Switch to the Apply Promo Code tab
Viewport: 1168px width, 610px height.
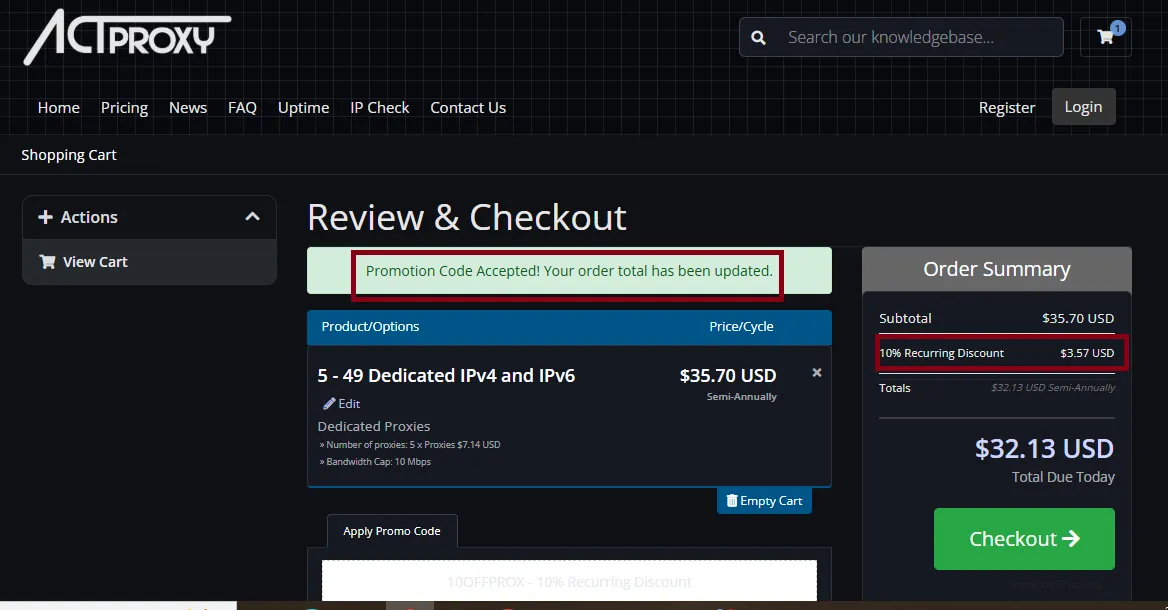pyautogui.click(x=392, y=531)
